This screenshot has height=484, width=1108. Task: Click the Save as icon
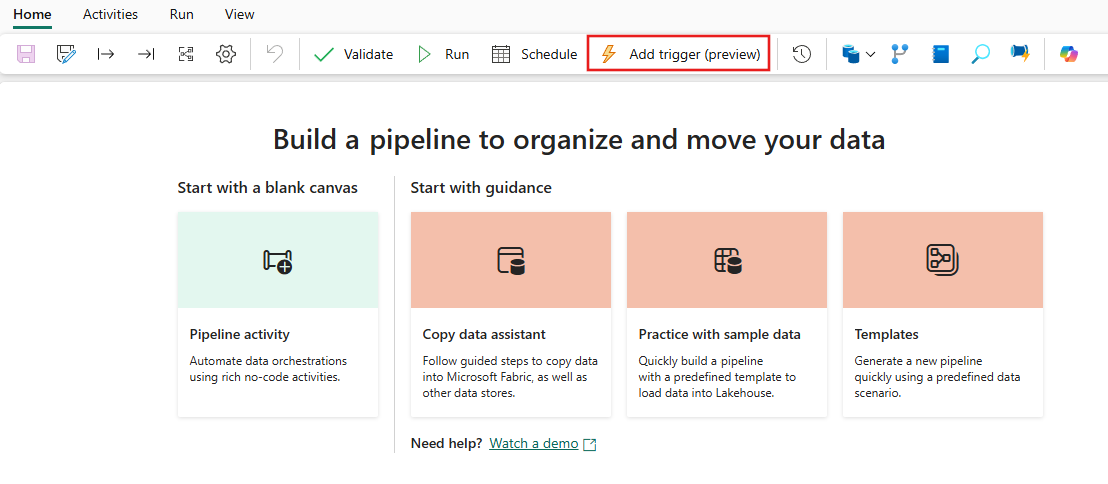tap(66, 54)
